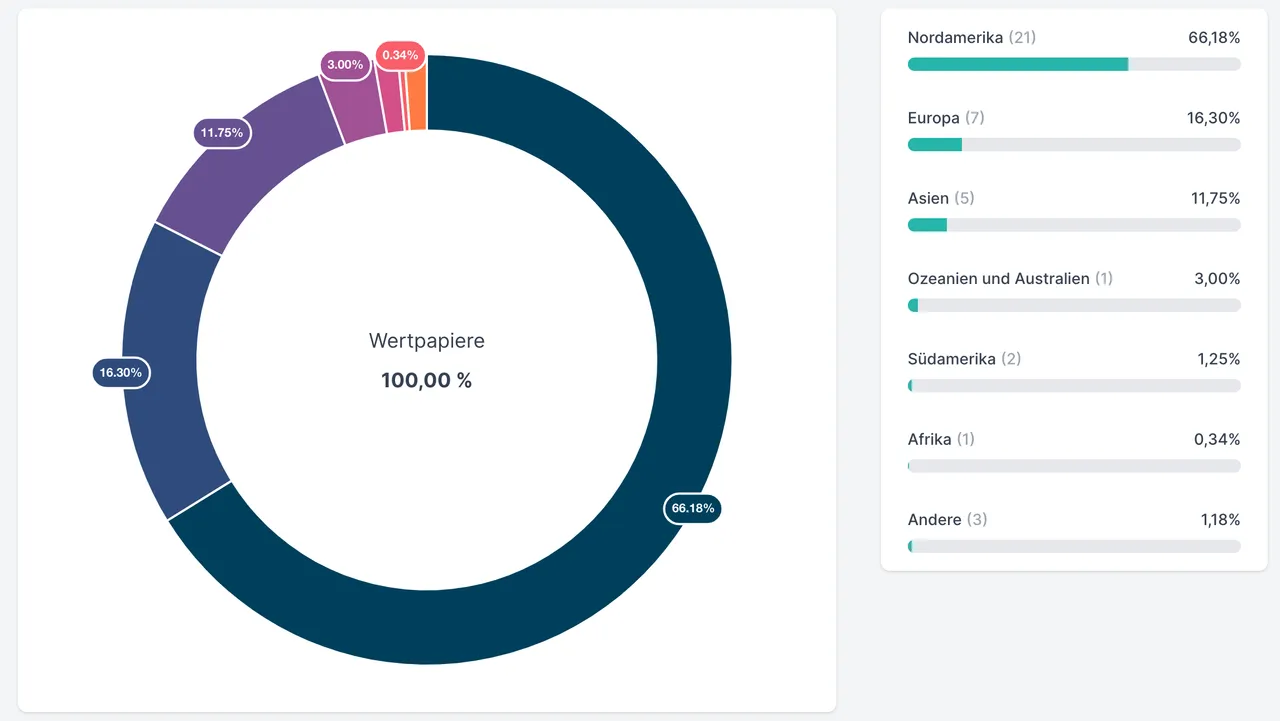The image size is (1280, 721).
Task: Click the Asien progress bar
Action: tap(1074, 225)
